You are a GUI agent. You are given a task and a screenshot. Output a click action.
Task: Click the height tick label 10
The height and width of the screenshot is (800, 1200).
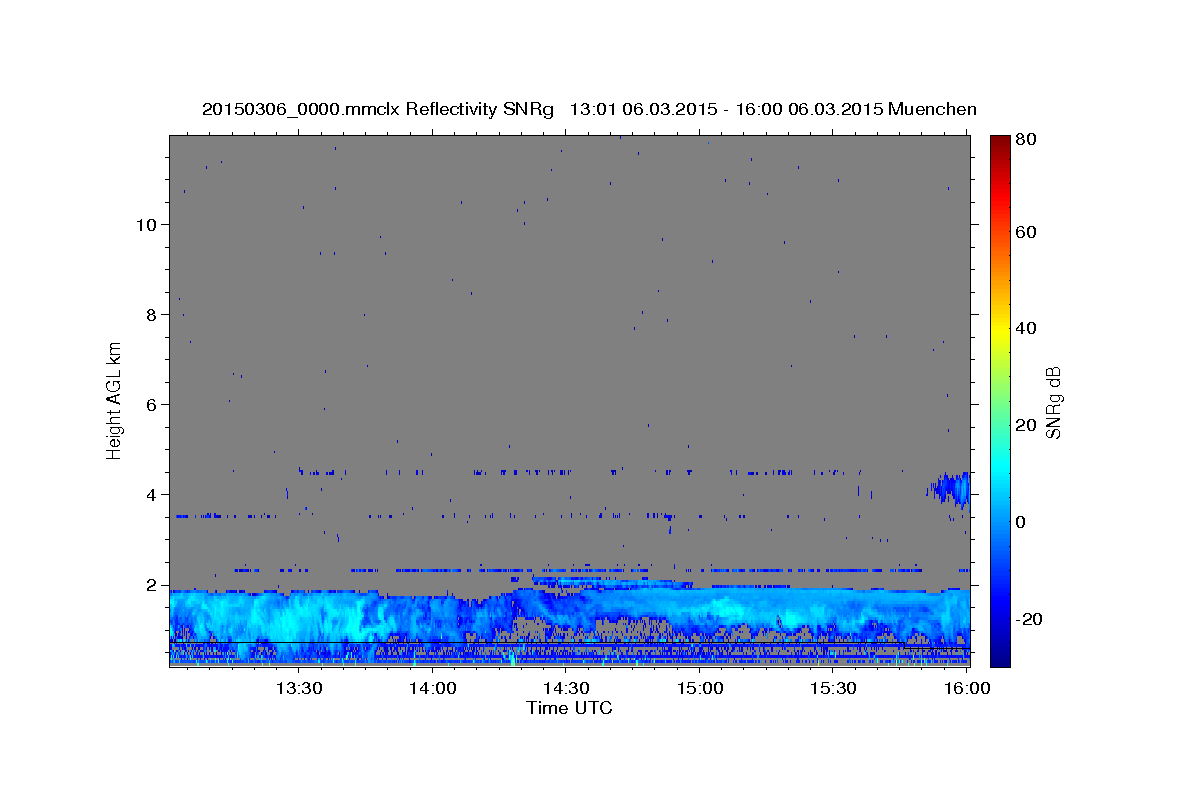tap(146, 224)
